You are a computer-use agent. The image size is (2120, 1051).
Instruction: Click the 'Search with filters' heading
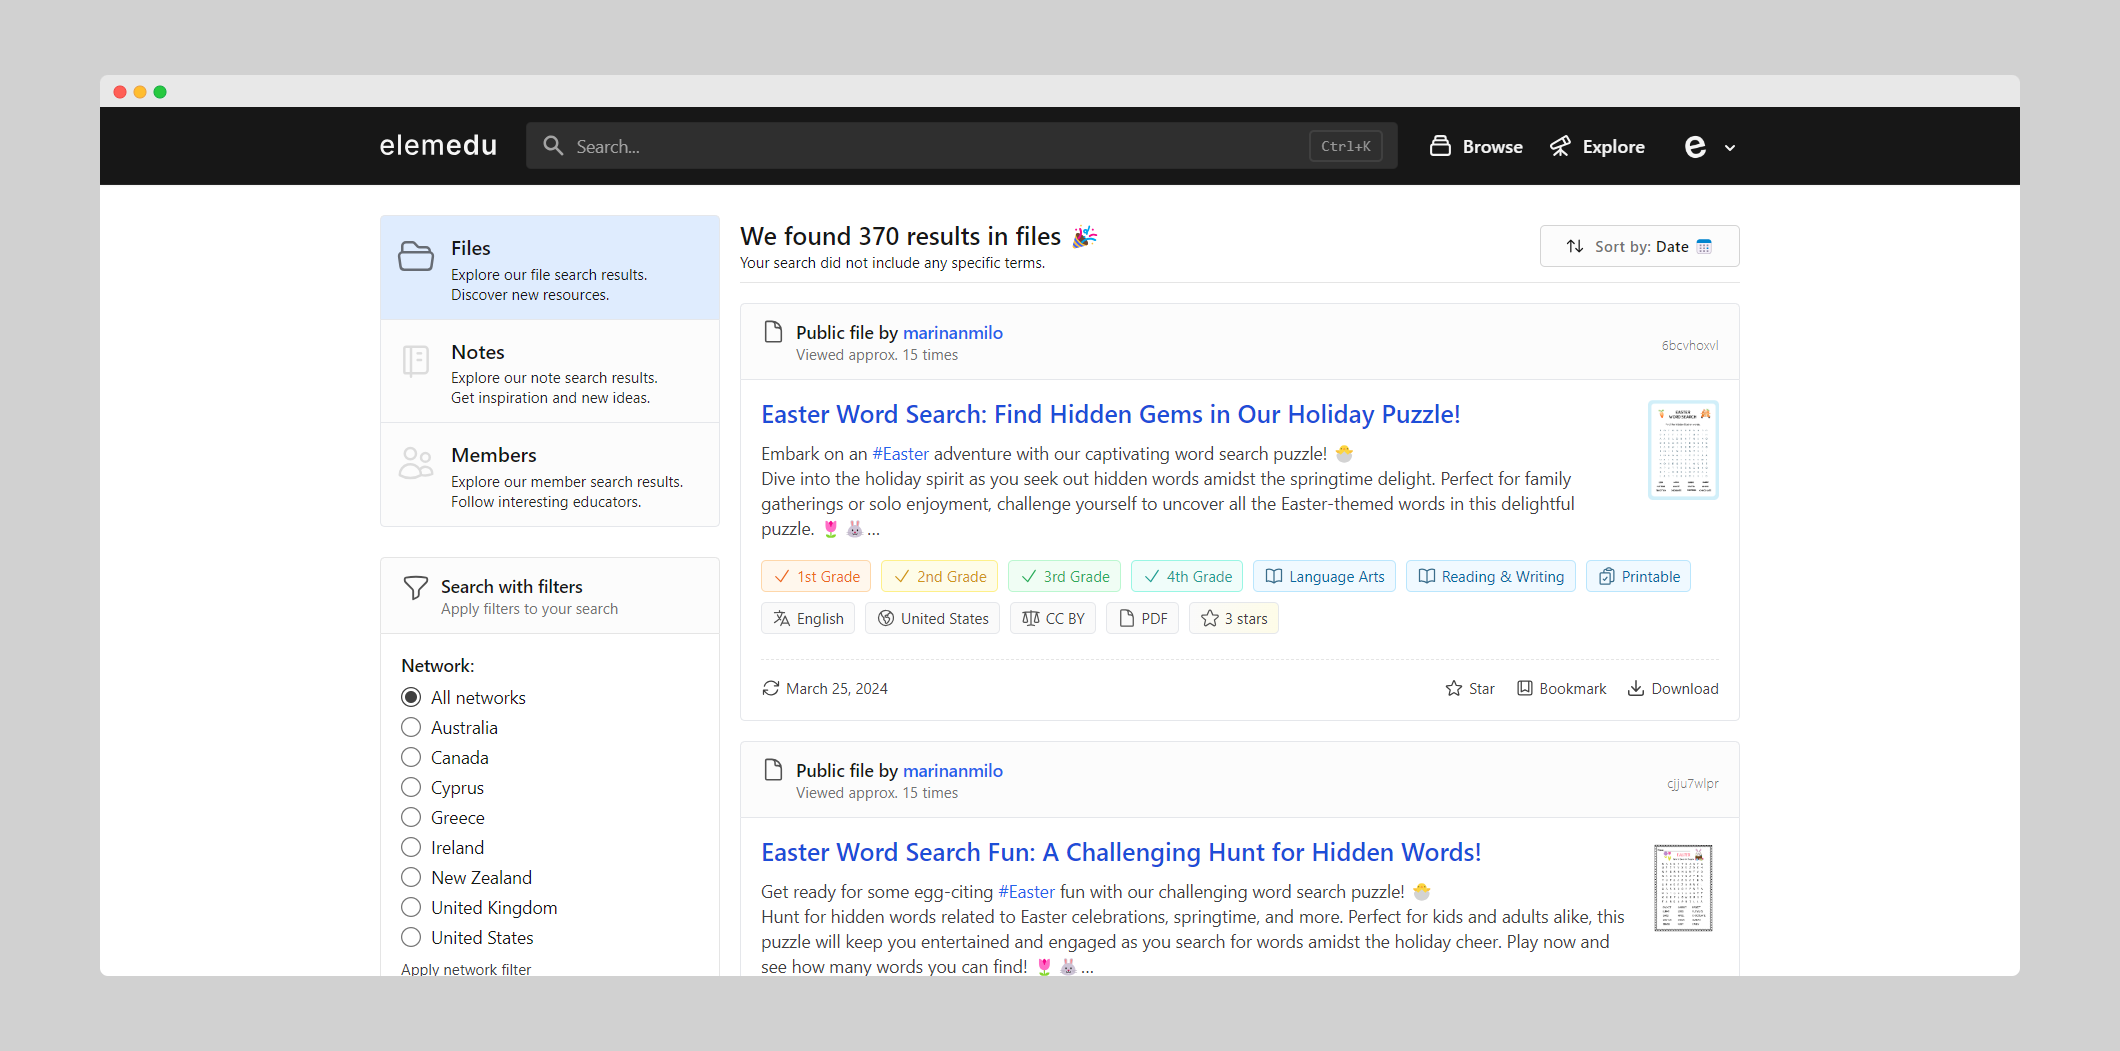pyautogui.click(x=512, y=587)
